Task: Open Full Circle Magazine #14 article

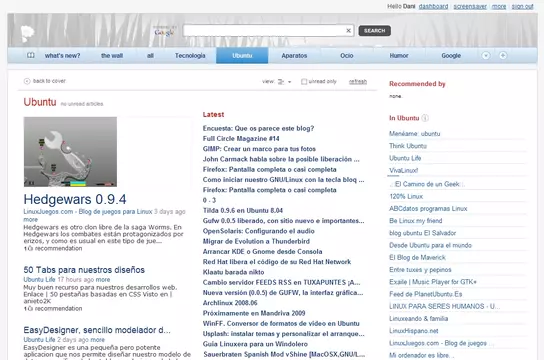Action: pyautogui.click(x=241, y=138)
